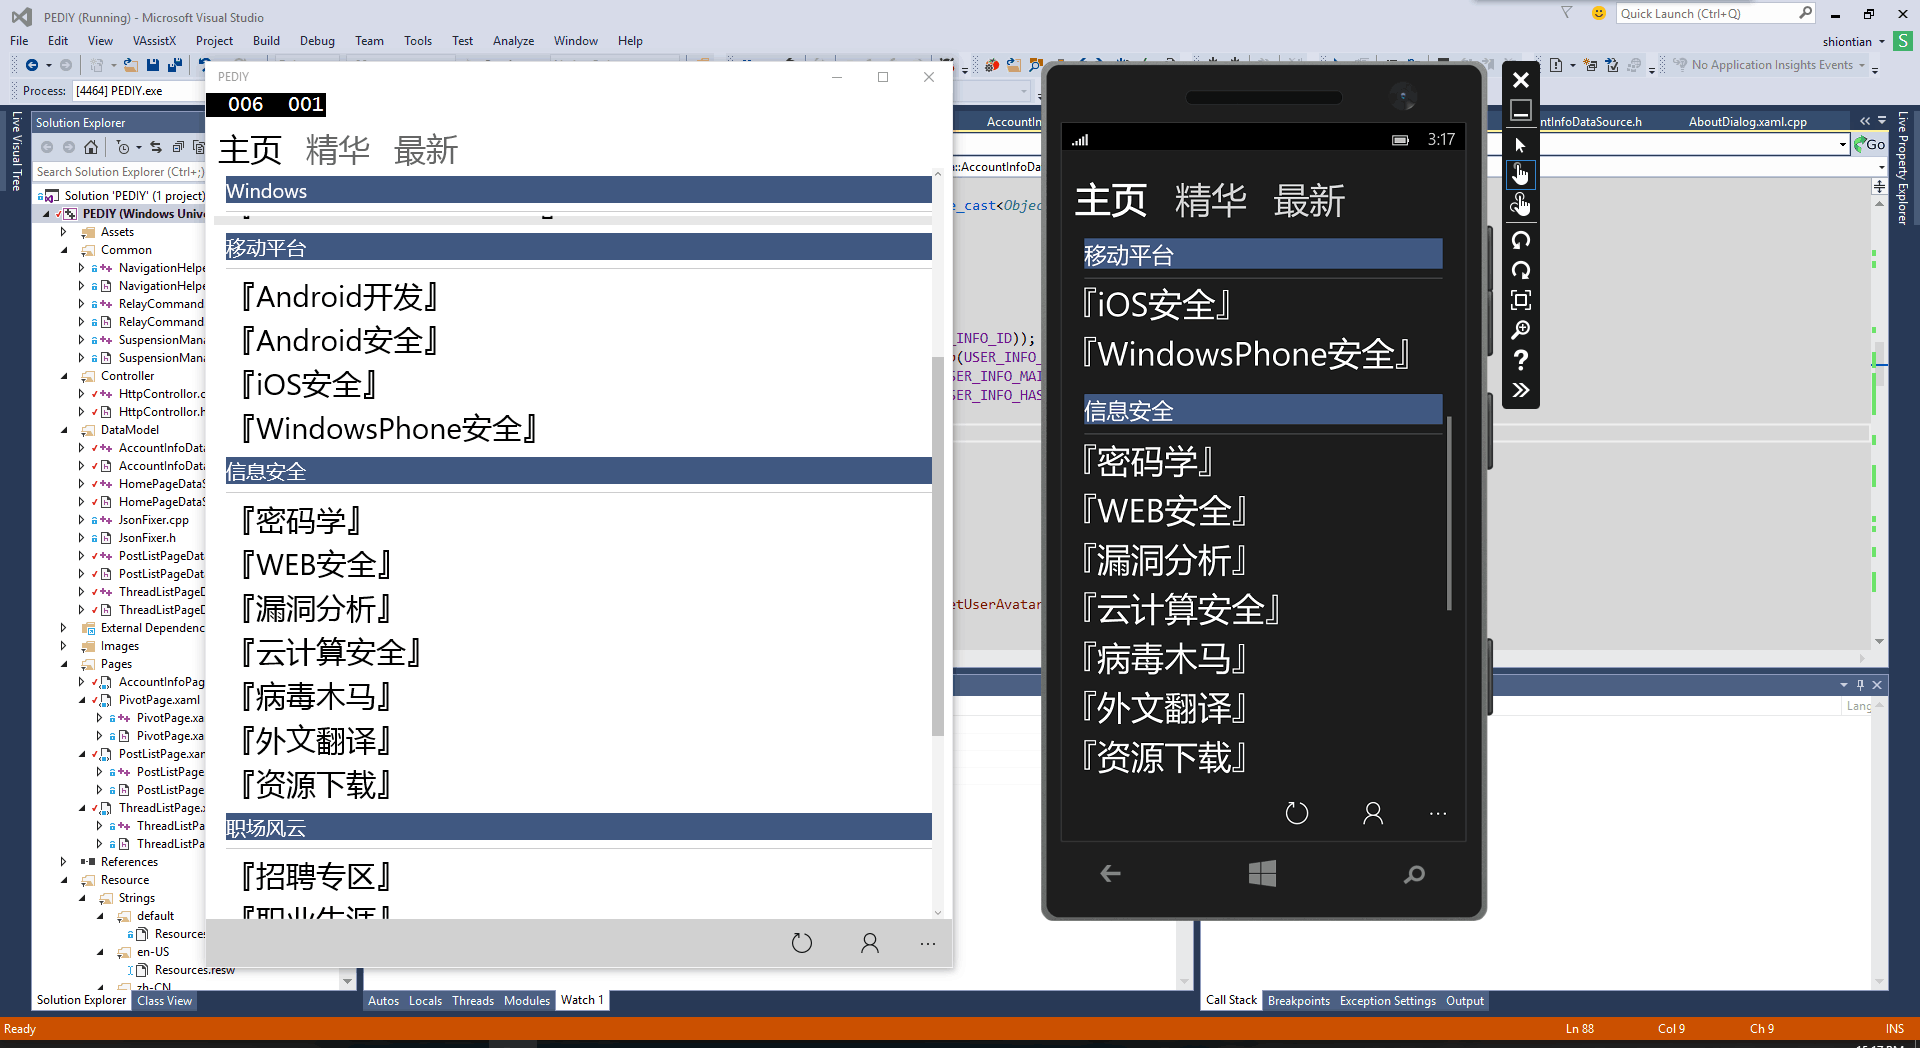Screen dimensions: 1920x1048
Task: Click emulator Help question mark icon
Action: pos(1521,360)
